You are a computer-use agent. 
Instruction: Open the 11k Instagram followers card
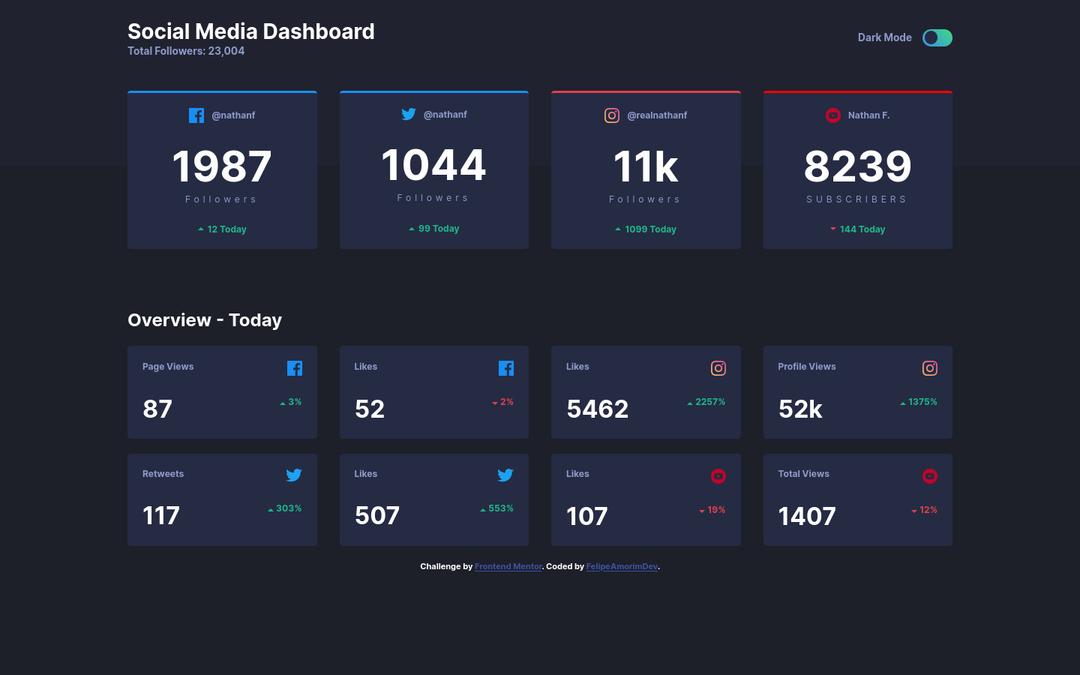click(x=646, y=170)
